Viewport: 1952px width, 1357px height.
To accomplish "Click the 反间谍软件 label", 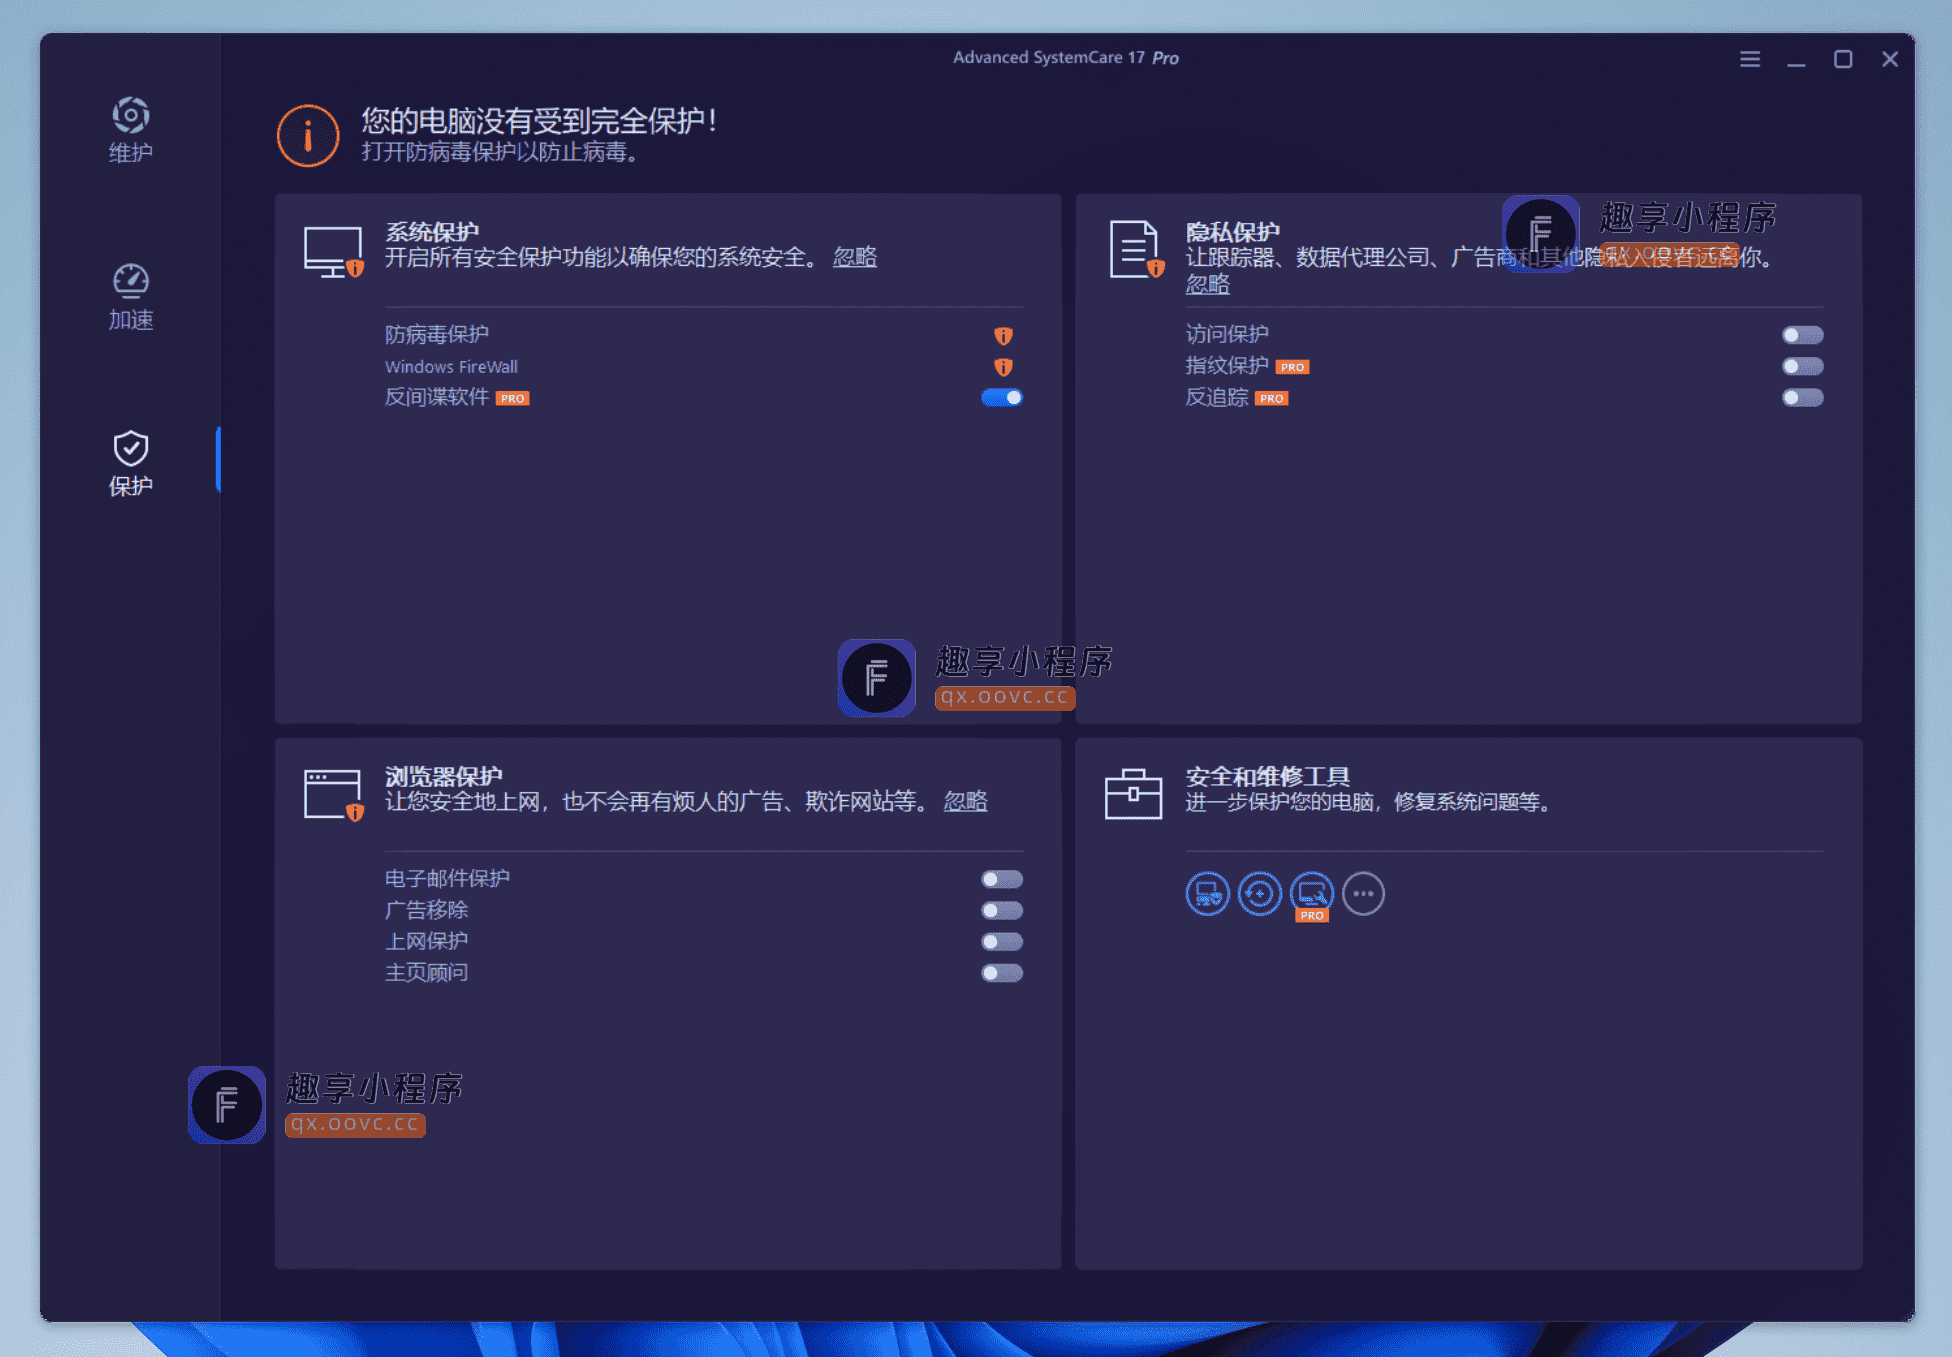I will point(437,397).
